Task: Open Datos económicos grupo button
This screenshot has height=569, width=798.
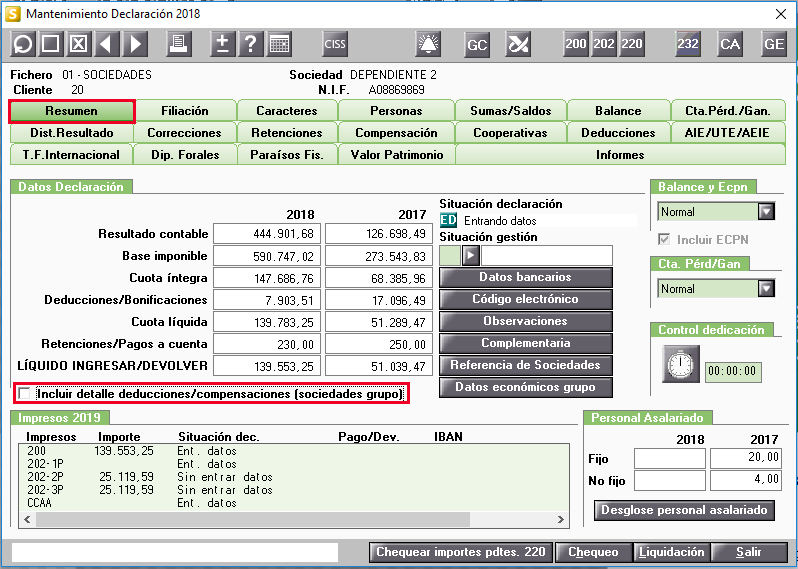Action: pyautogui.click(x=526, y=387)
